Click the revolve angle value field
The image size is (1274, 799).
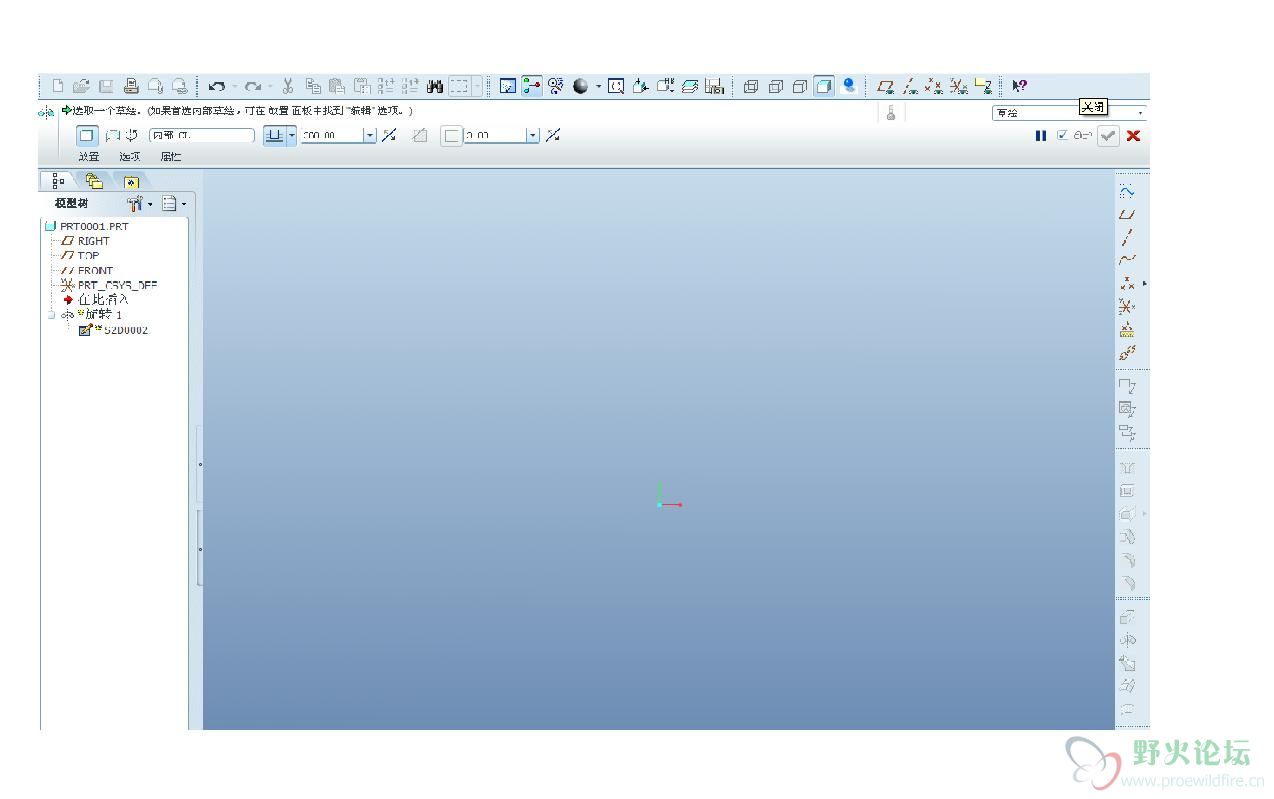tap(332, 135)
